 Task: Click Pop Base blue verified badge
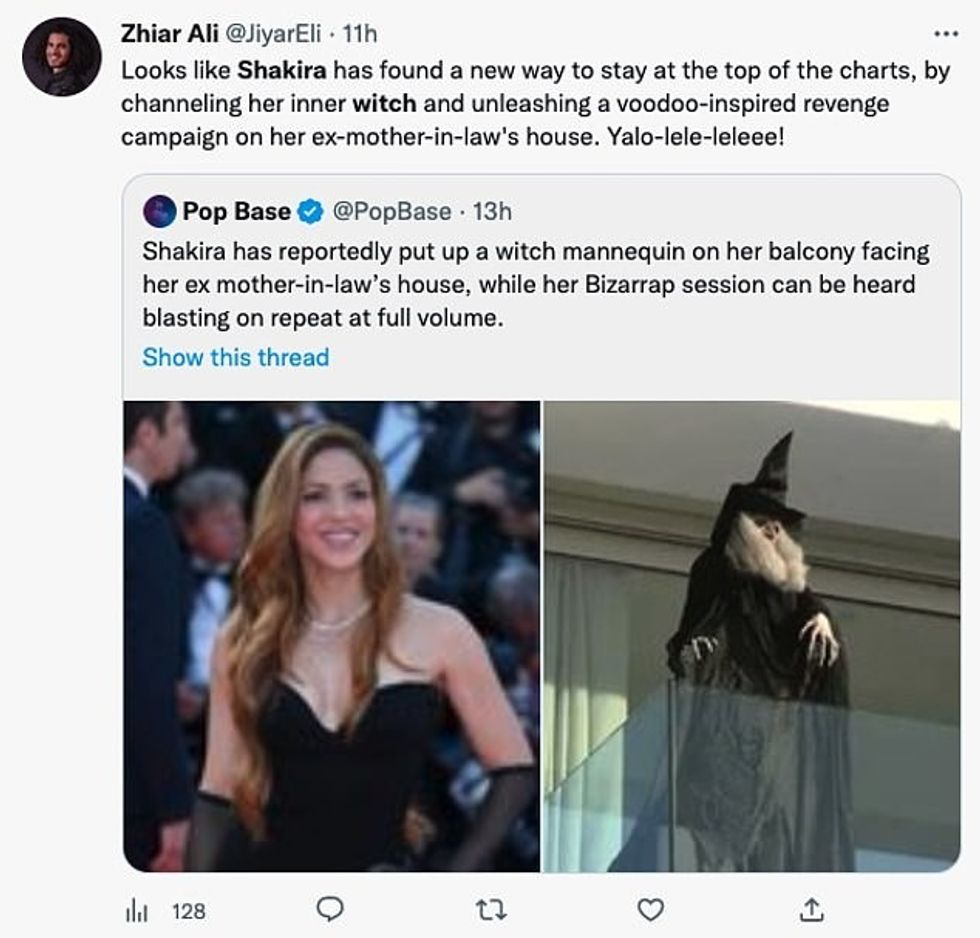coord(311,212)
